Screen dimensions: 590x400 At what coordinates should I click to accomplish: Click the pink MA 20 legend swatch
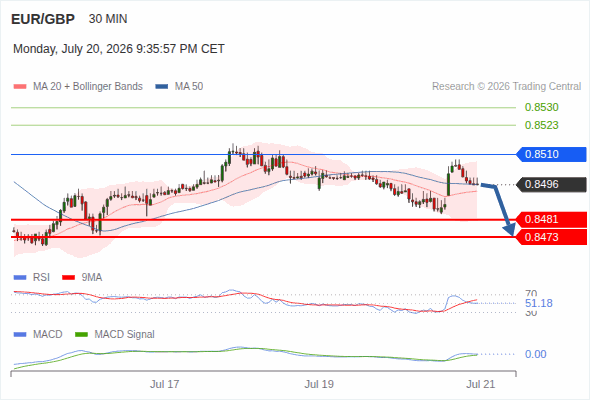20,87
